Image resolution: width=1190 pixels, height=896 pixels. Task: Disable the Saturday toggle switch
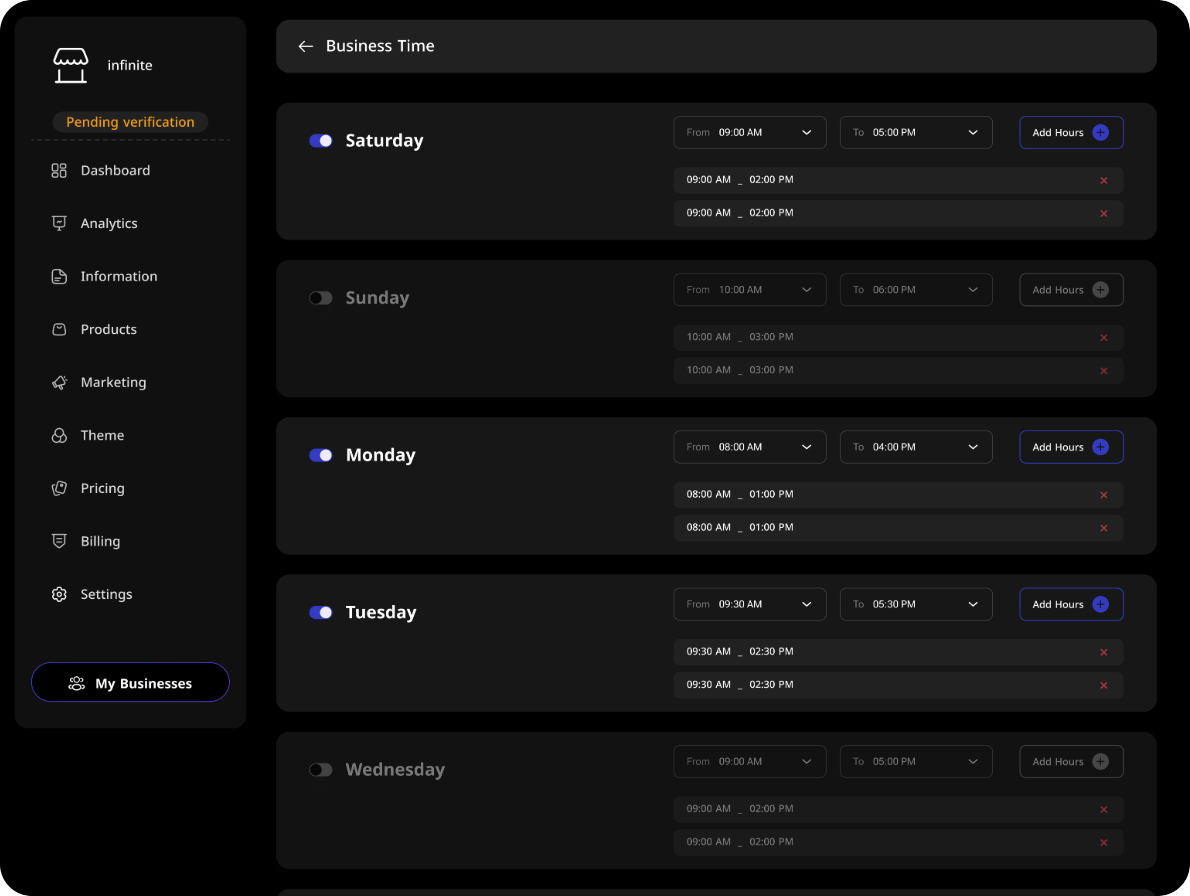[x=320, y=141]
